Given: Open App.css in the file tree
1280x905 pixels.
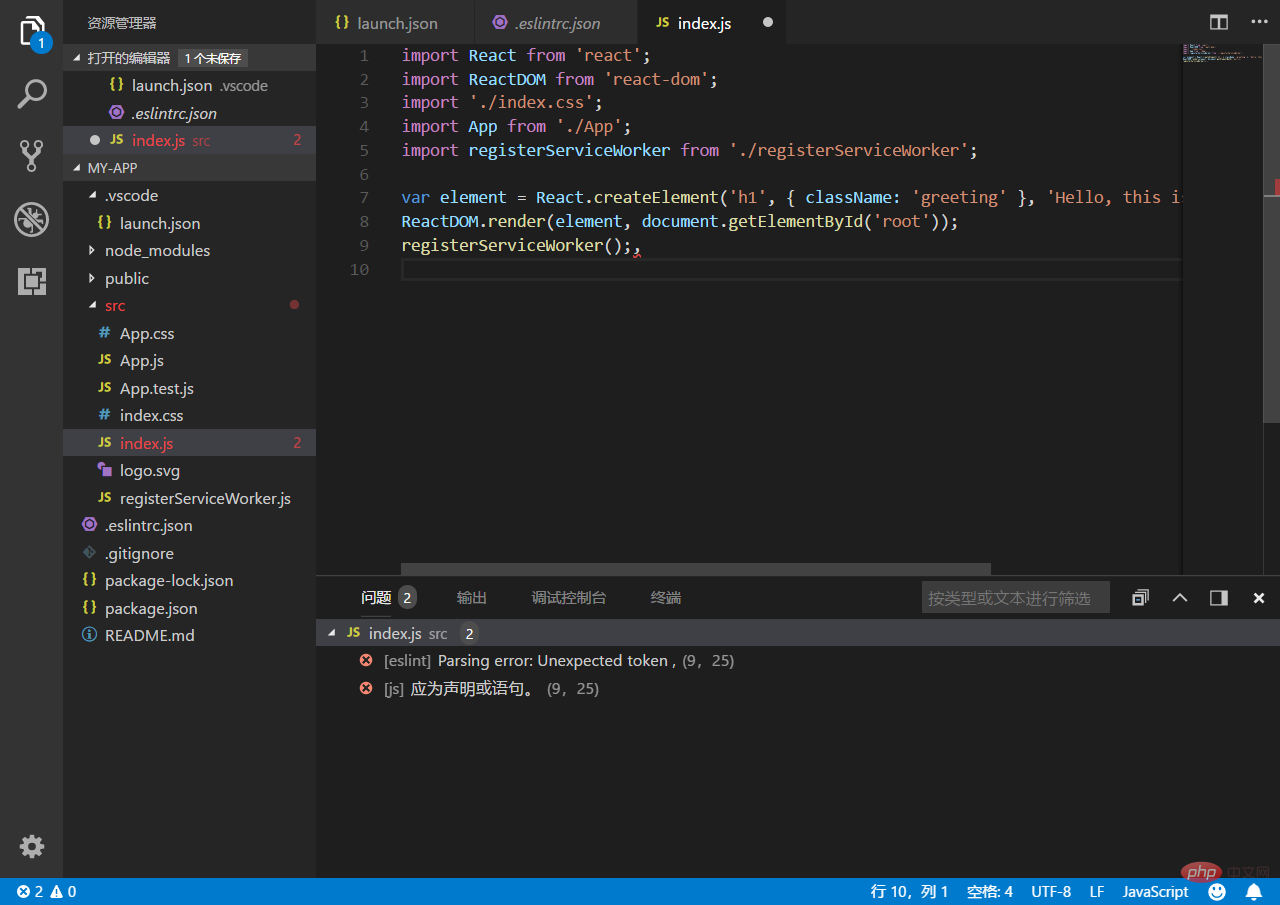Looking at the screenshot, I should tap(189, 333).
